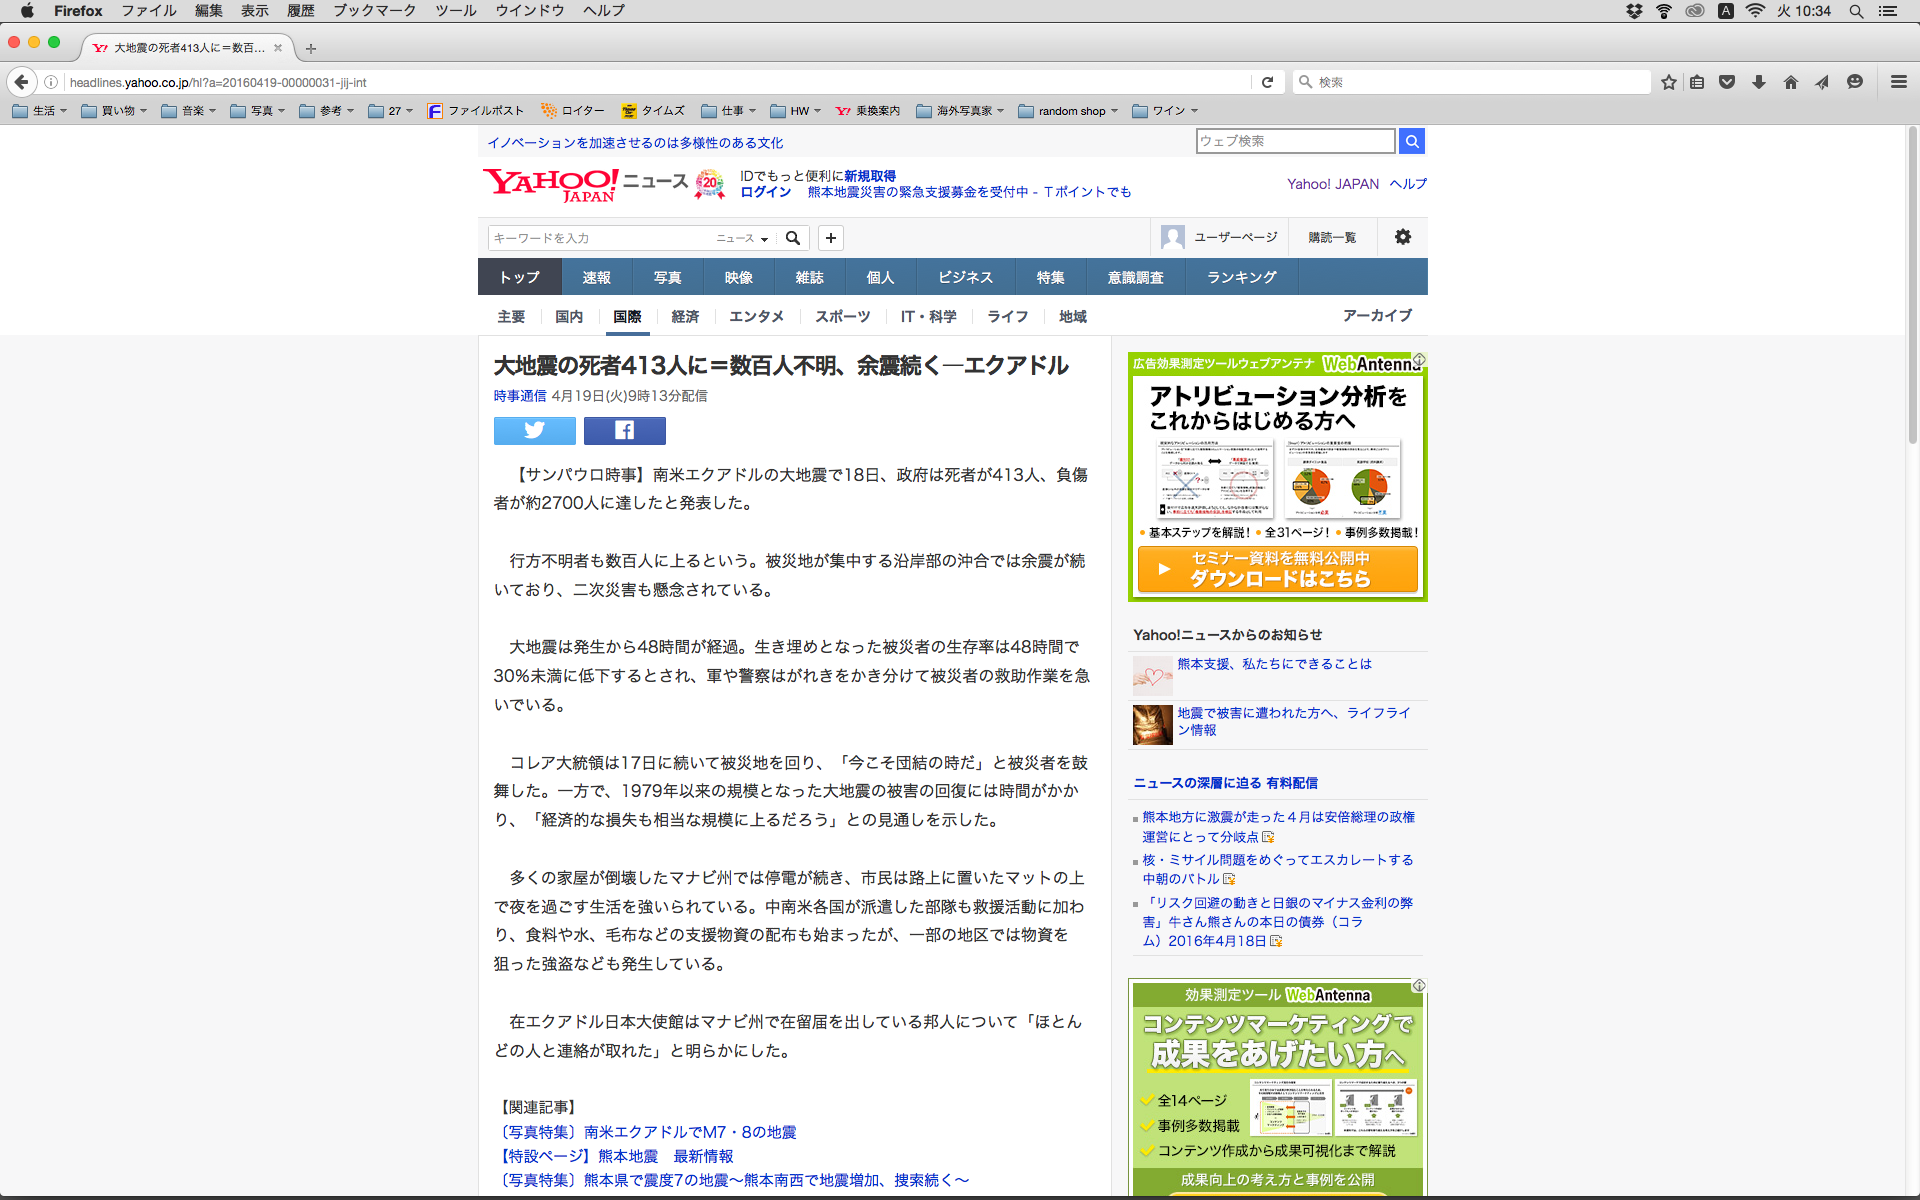Open the downloads arrow icon in toolbar
Image resolution: width=1920 pixels, height=1200 pixels.
pos(1758,82)
